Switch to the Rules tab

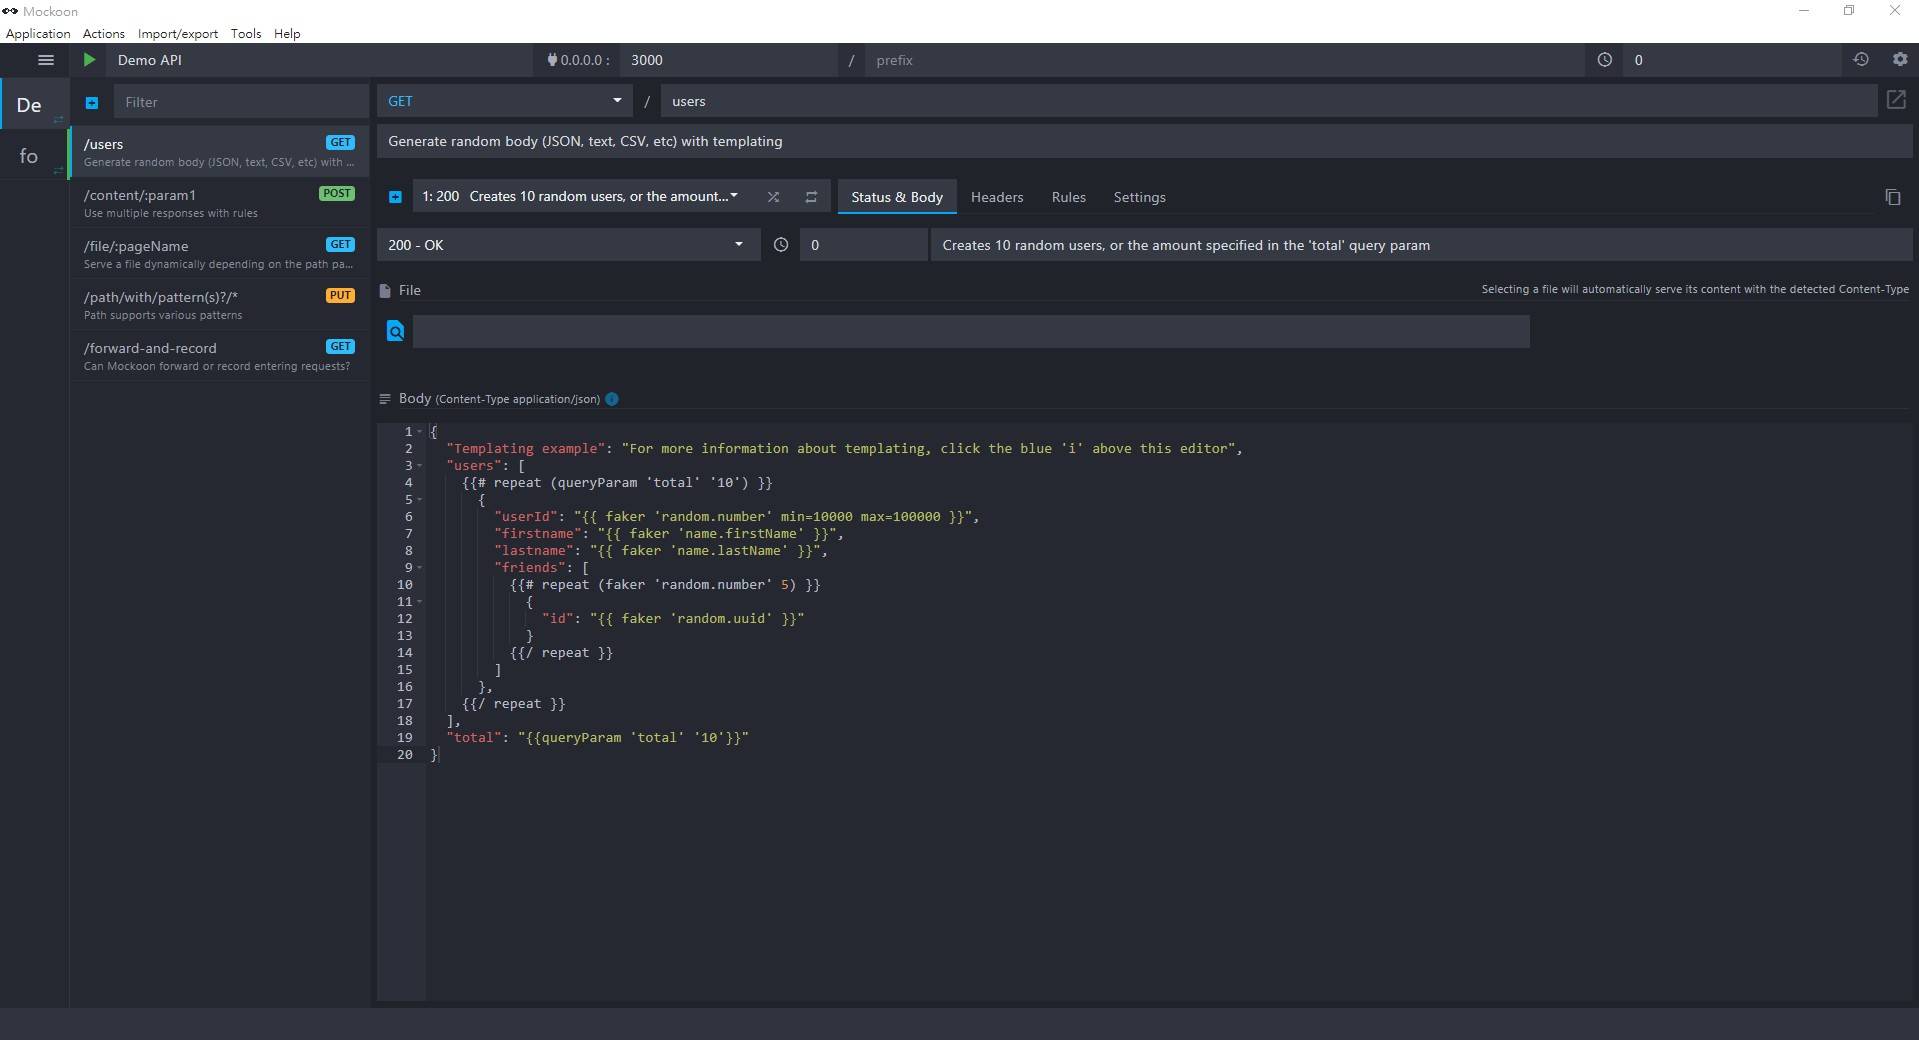click(x=1068, y=197)
